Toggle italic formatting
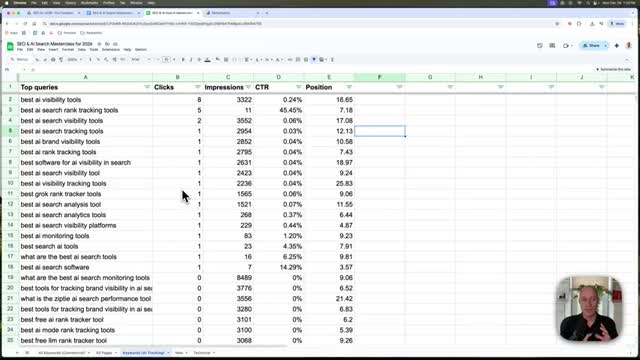This screenshot has height=360, width=640. coord(191,60)
